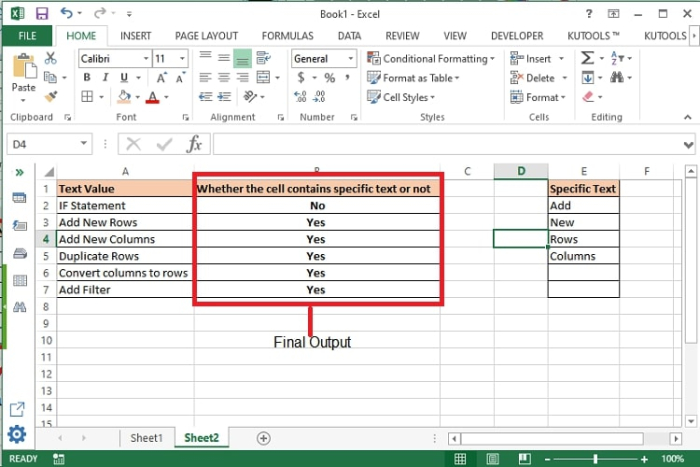Viewport: 700px width, 467px height.
Task: Click the AutoSum sigma icon
Action: pyautogui.click(x=588, y=58)
